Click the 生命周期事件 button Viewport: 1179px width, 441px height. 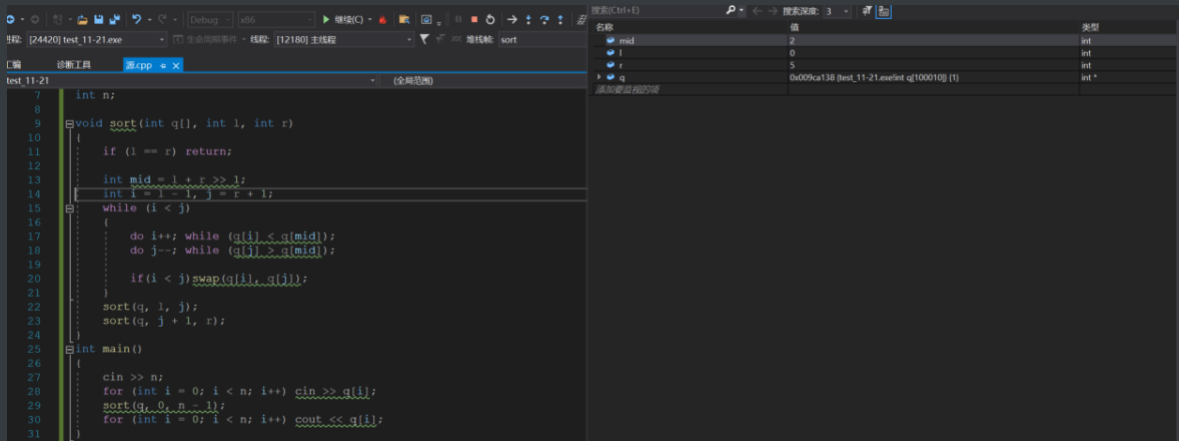click(x=205, y=39)
